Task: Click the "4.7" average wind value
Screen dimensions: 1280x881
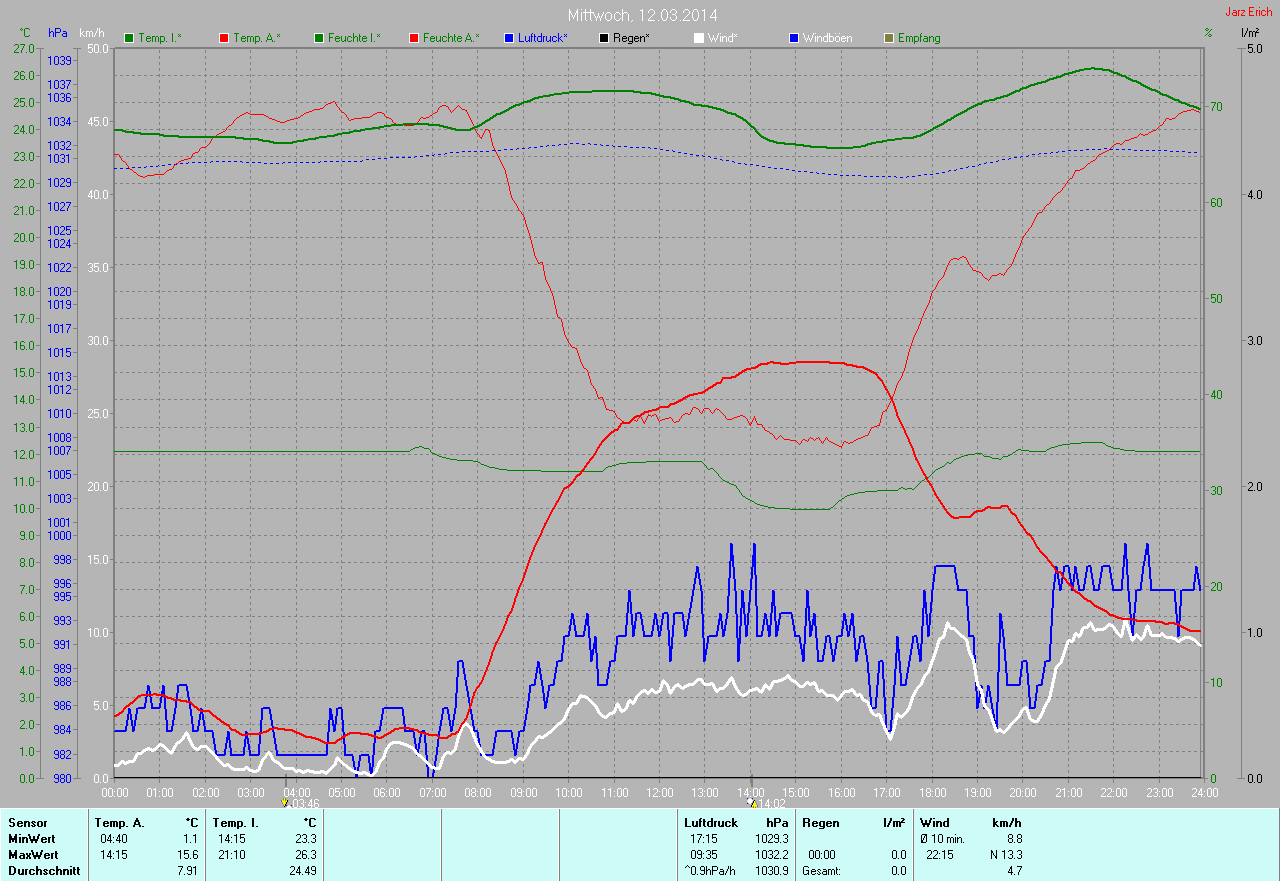Action: point(1013,871)
